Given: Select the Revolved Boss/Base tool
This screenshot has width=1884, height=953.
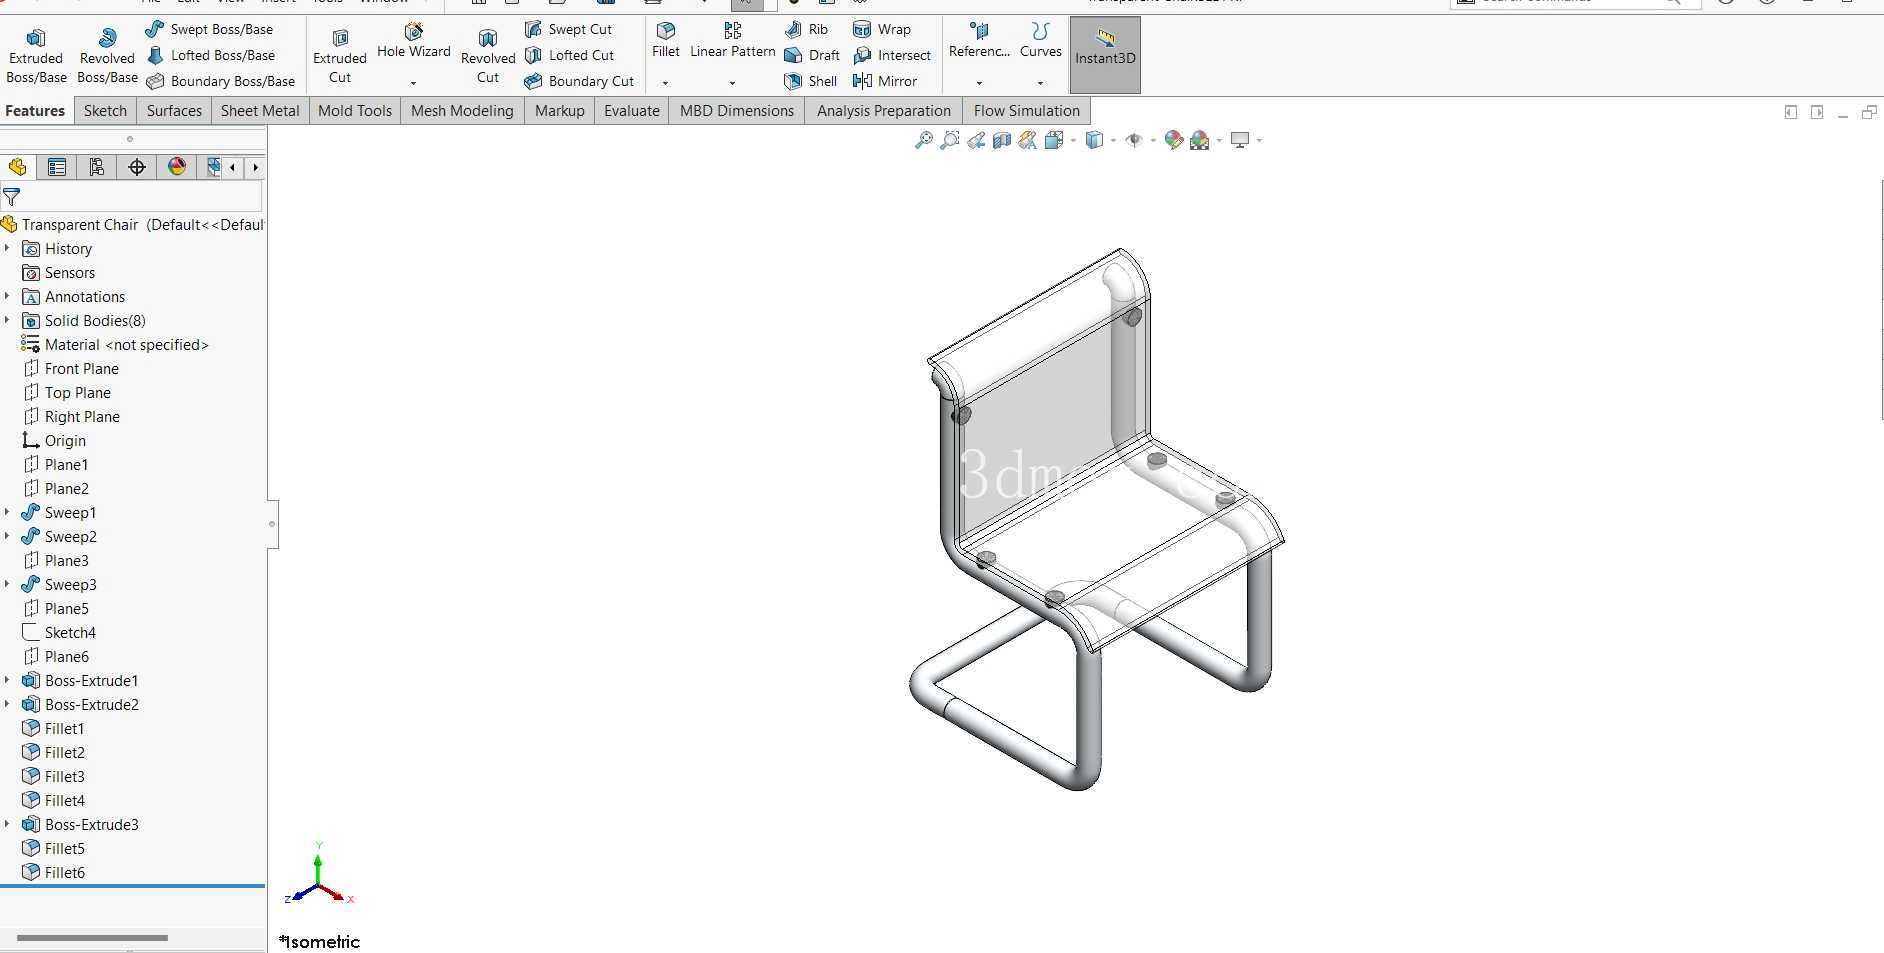Looking at the screenshot, I should point(107,56).
